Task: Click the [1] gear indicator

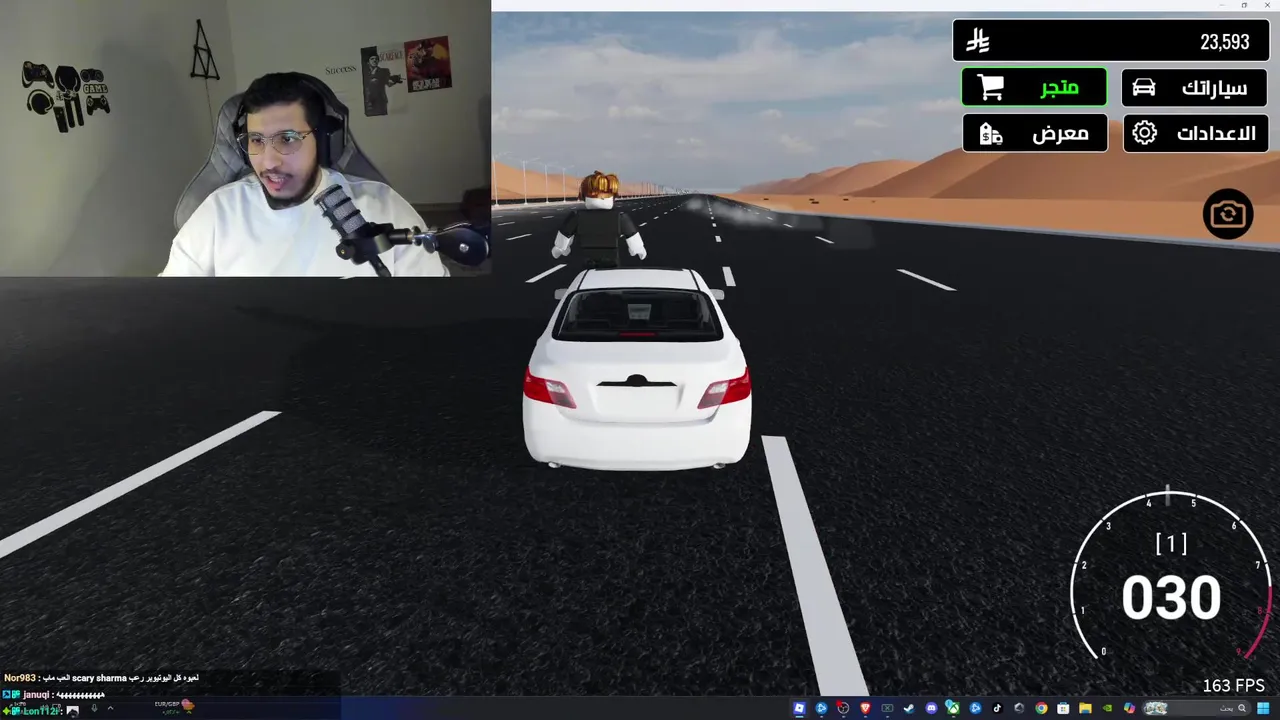Action: 1171,543
